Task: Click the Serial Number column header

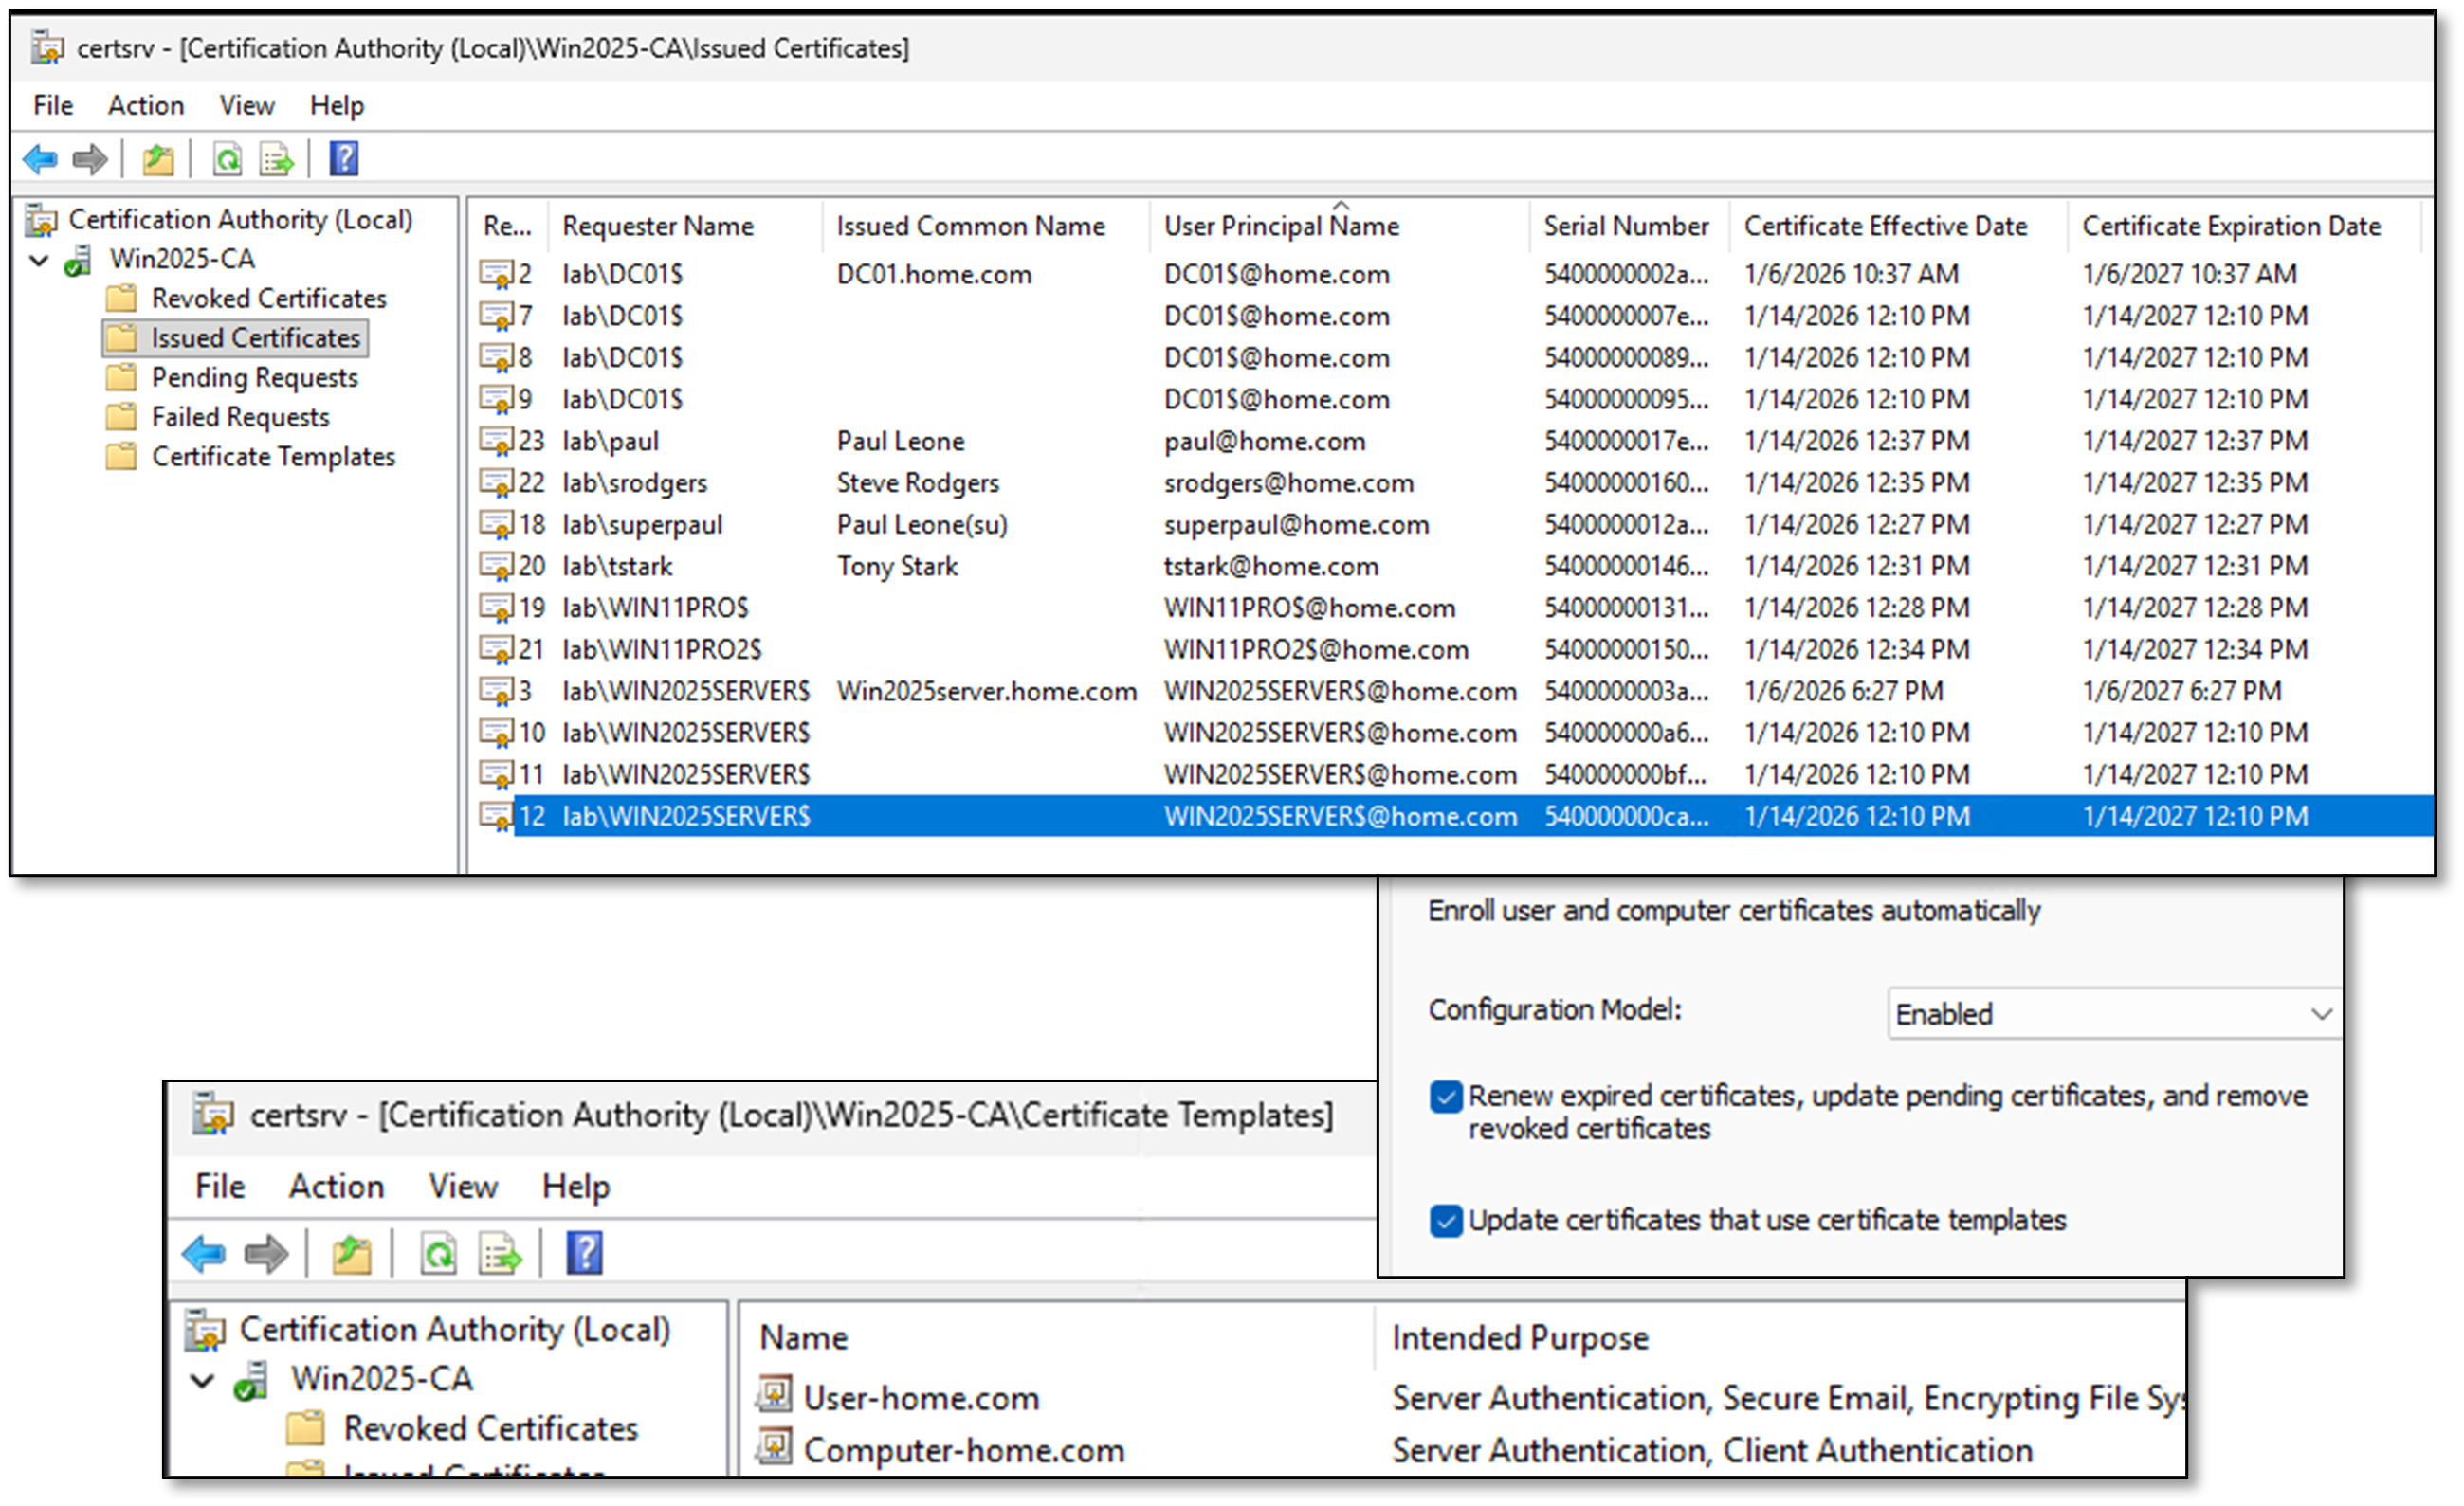Action: click(1627, 225)
